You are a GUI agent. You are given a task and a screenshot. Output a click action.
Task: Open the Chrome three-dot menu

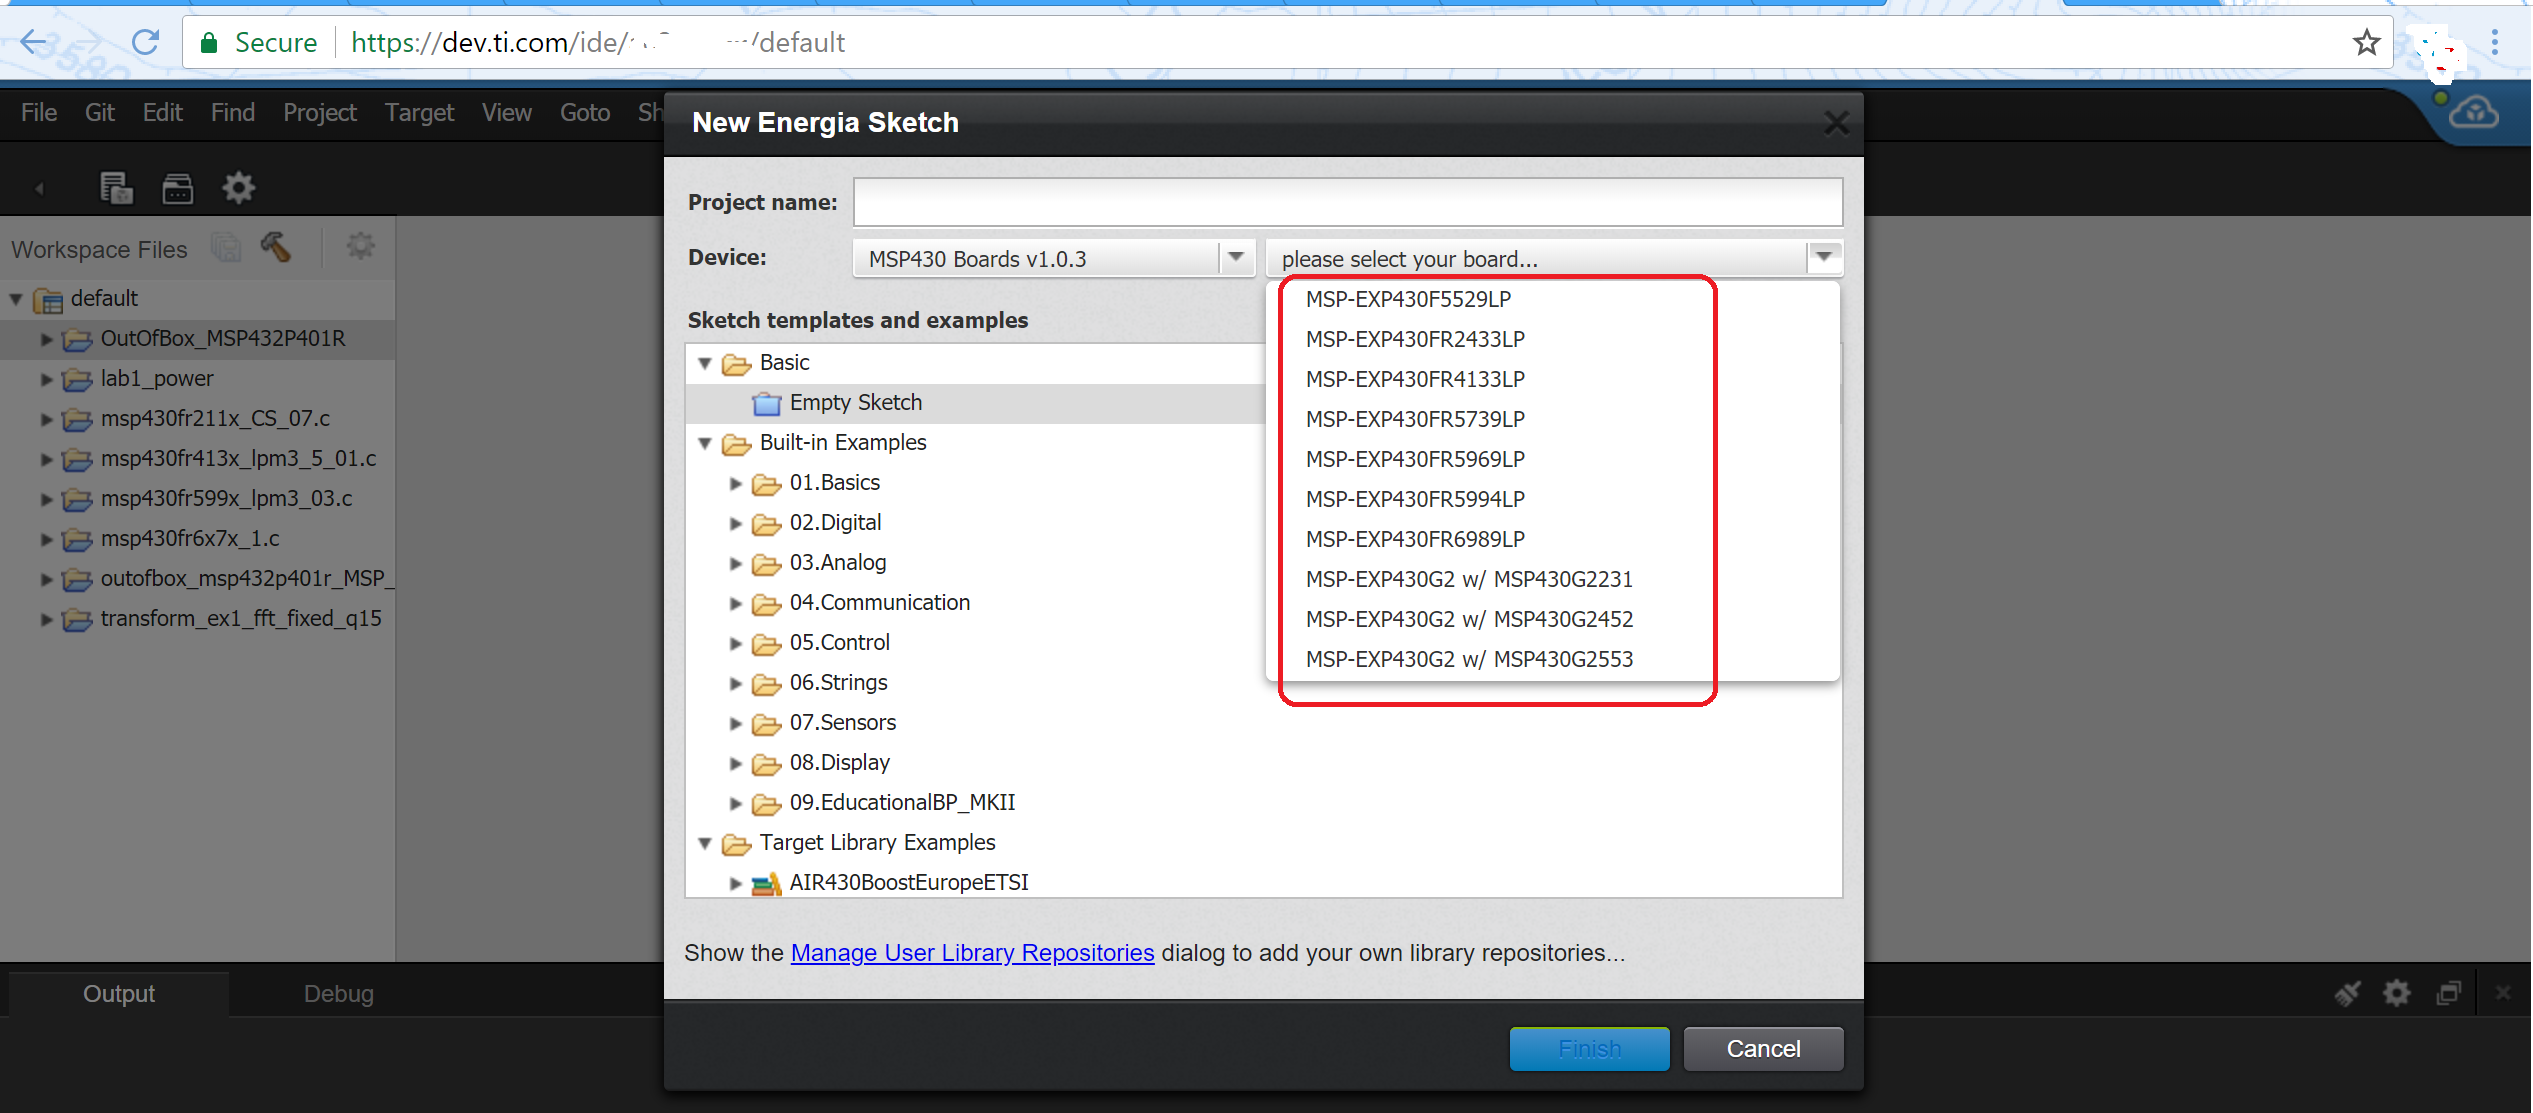(x=2495, y=43)
